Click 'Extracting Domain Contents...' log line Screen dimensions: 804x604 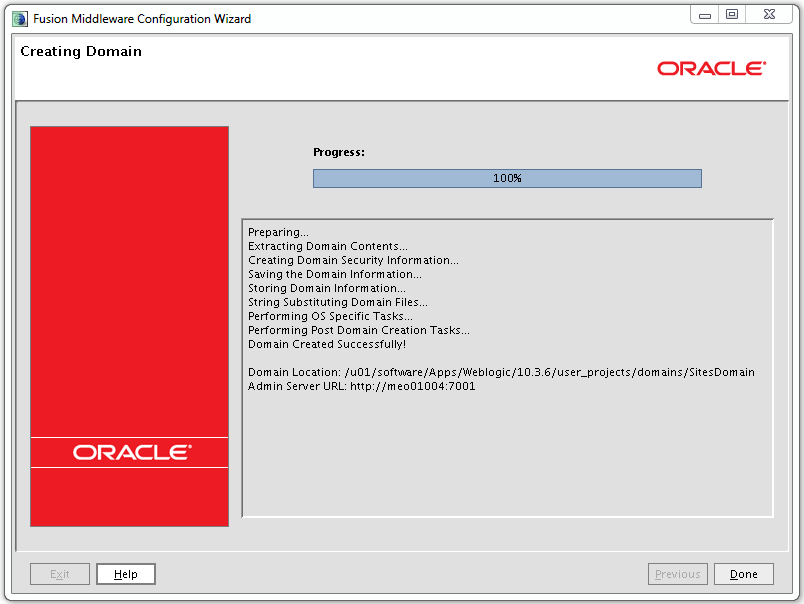328,246
